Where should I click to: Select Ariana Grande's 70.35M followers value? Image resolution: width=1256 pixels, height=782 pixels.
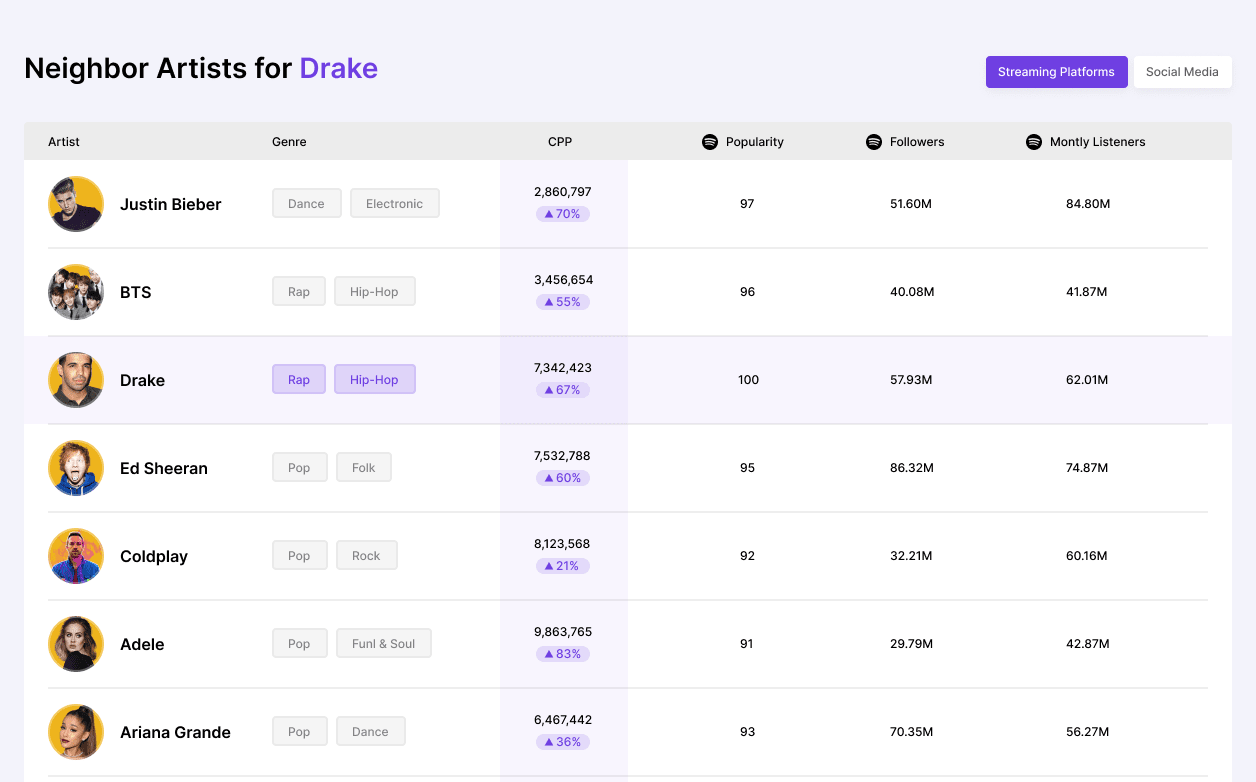[911, 732]
